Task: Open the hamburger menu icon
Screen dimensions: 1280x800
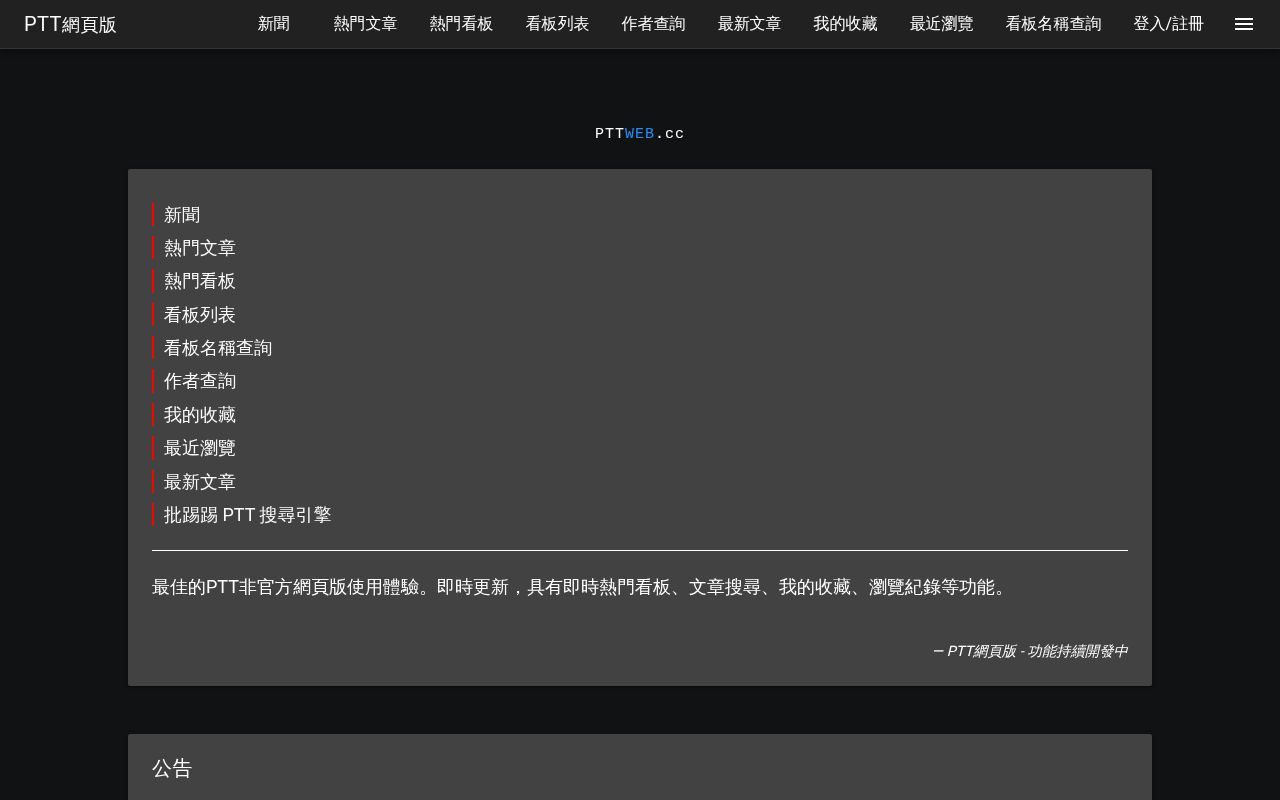Action: click(1244, 24)
